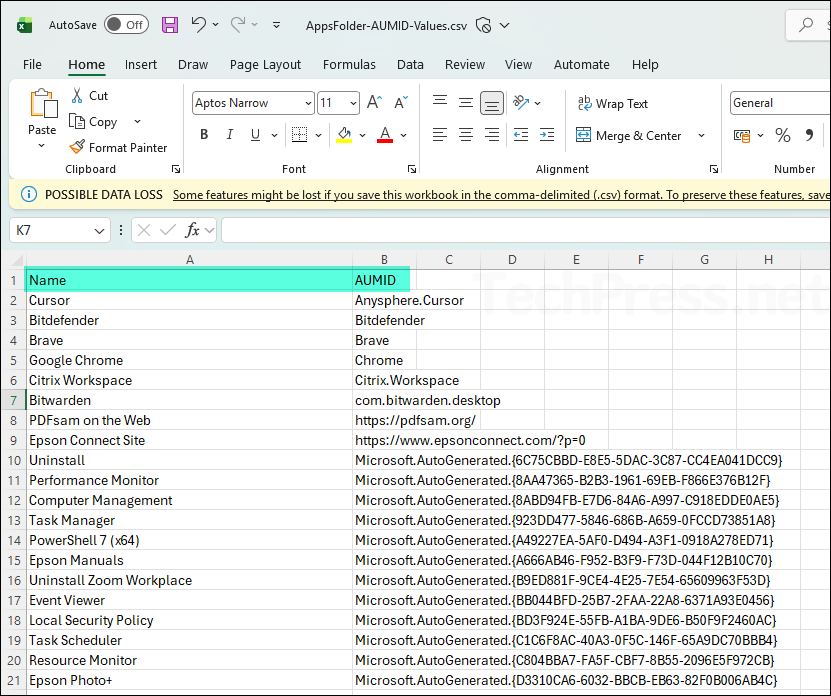Click the Center alignment icon
831x696 pixels.
(x=466, y=134)
